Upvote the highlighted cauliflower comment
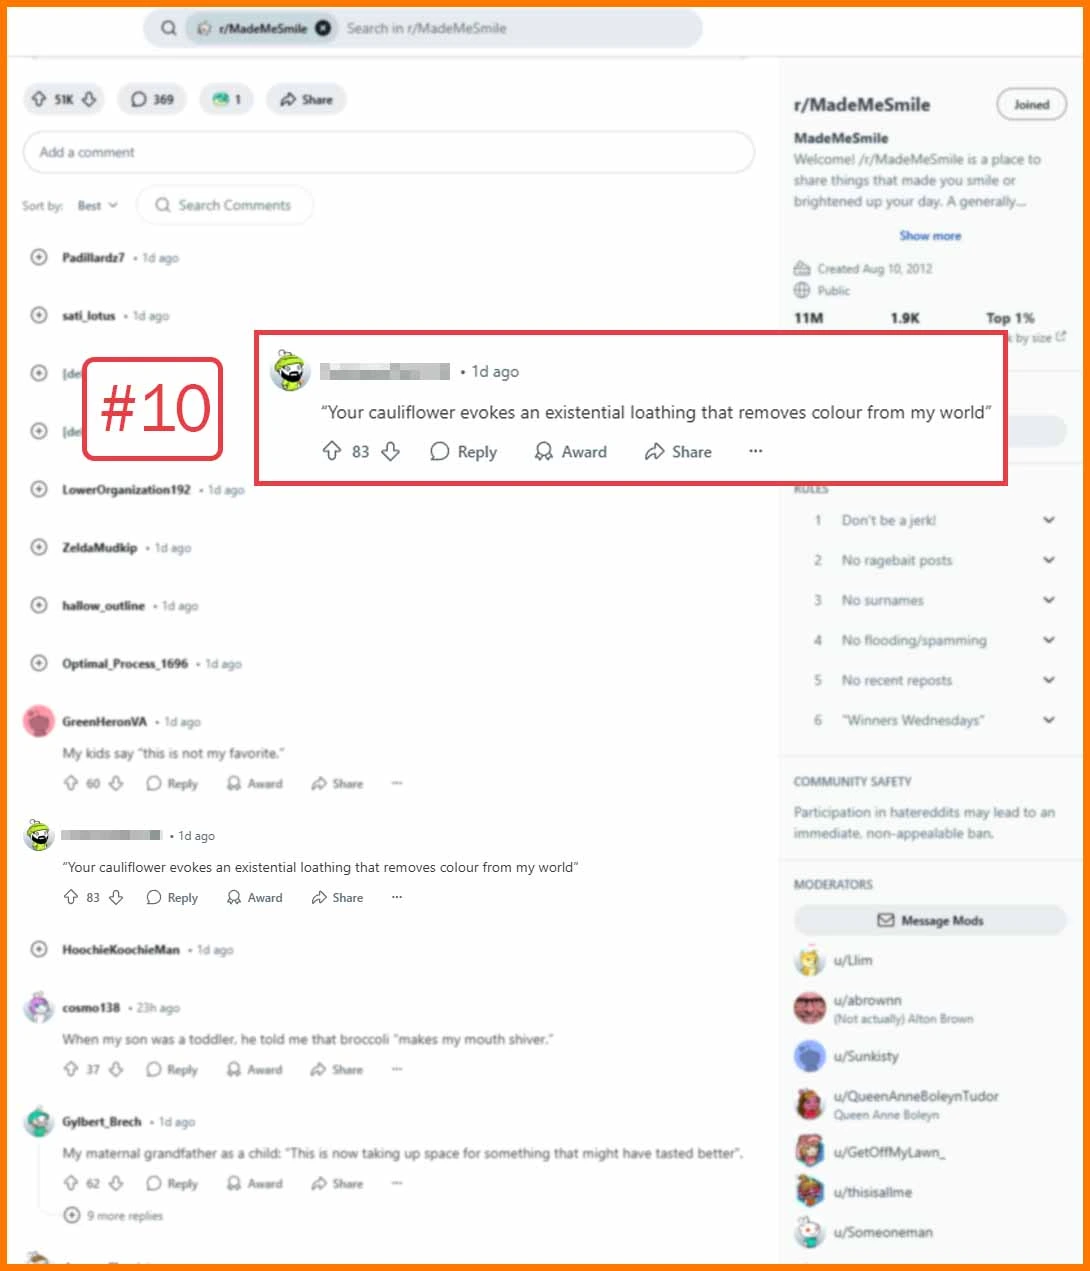The height and width of the screenshot is (1271, 1090). coord(332,451)
